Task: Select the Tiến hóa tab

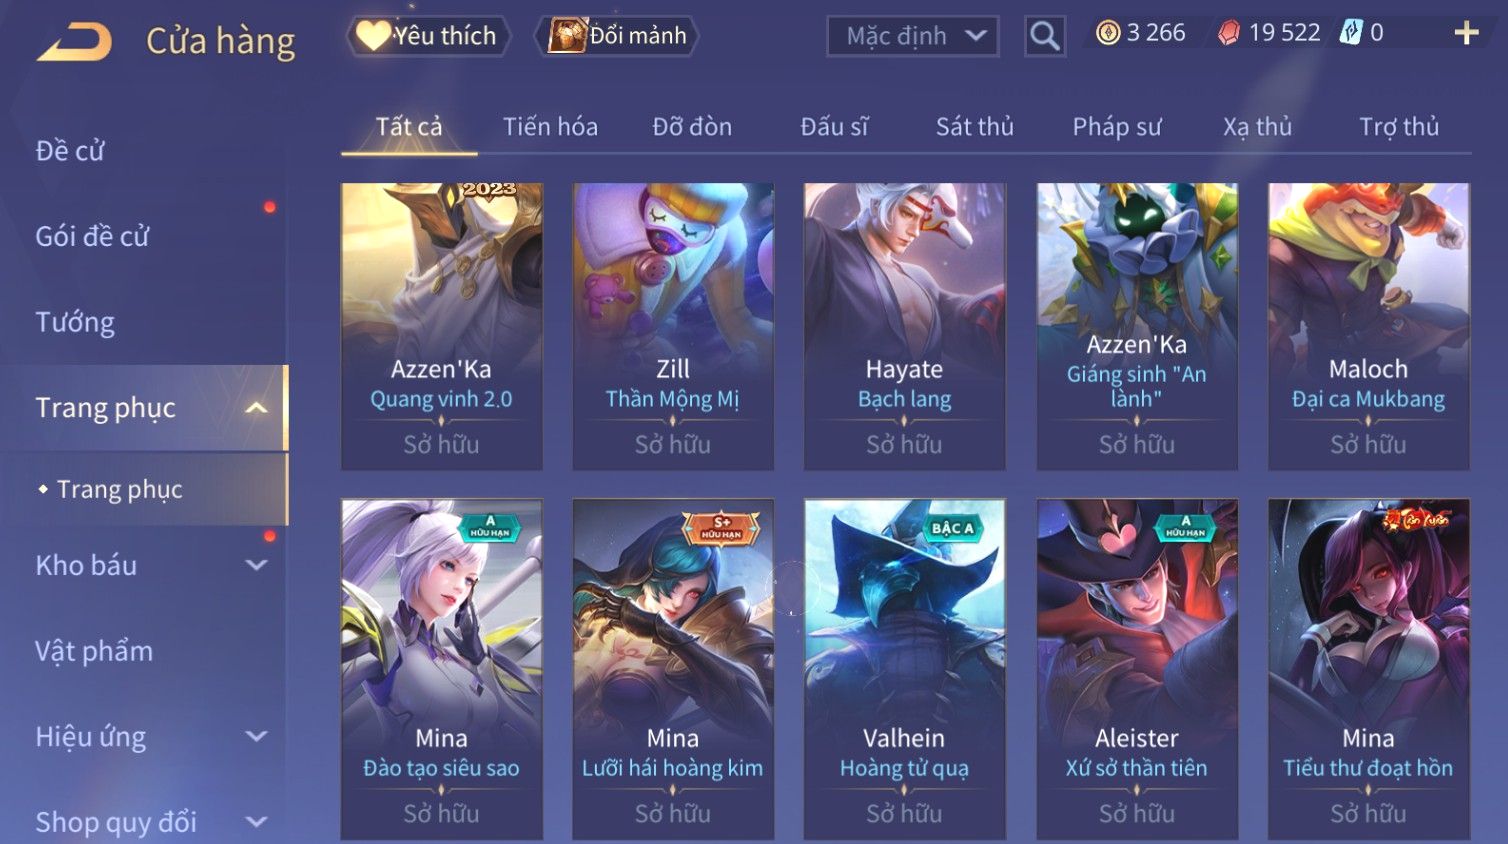Action: [x=550, y=127]
